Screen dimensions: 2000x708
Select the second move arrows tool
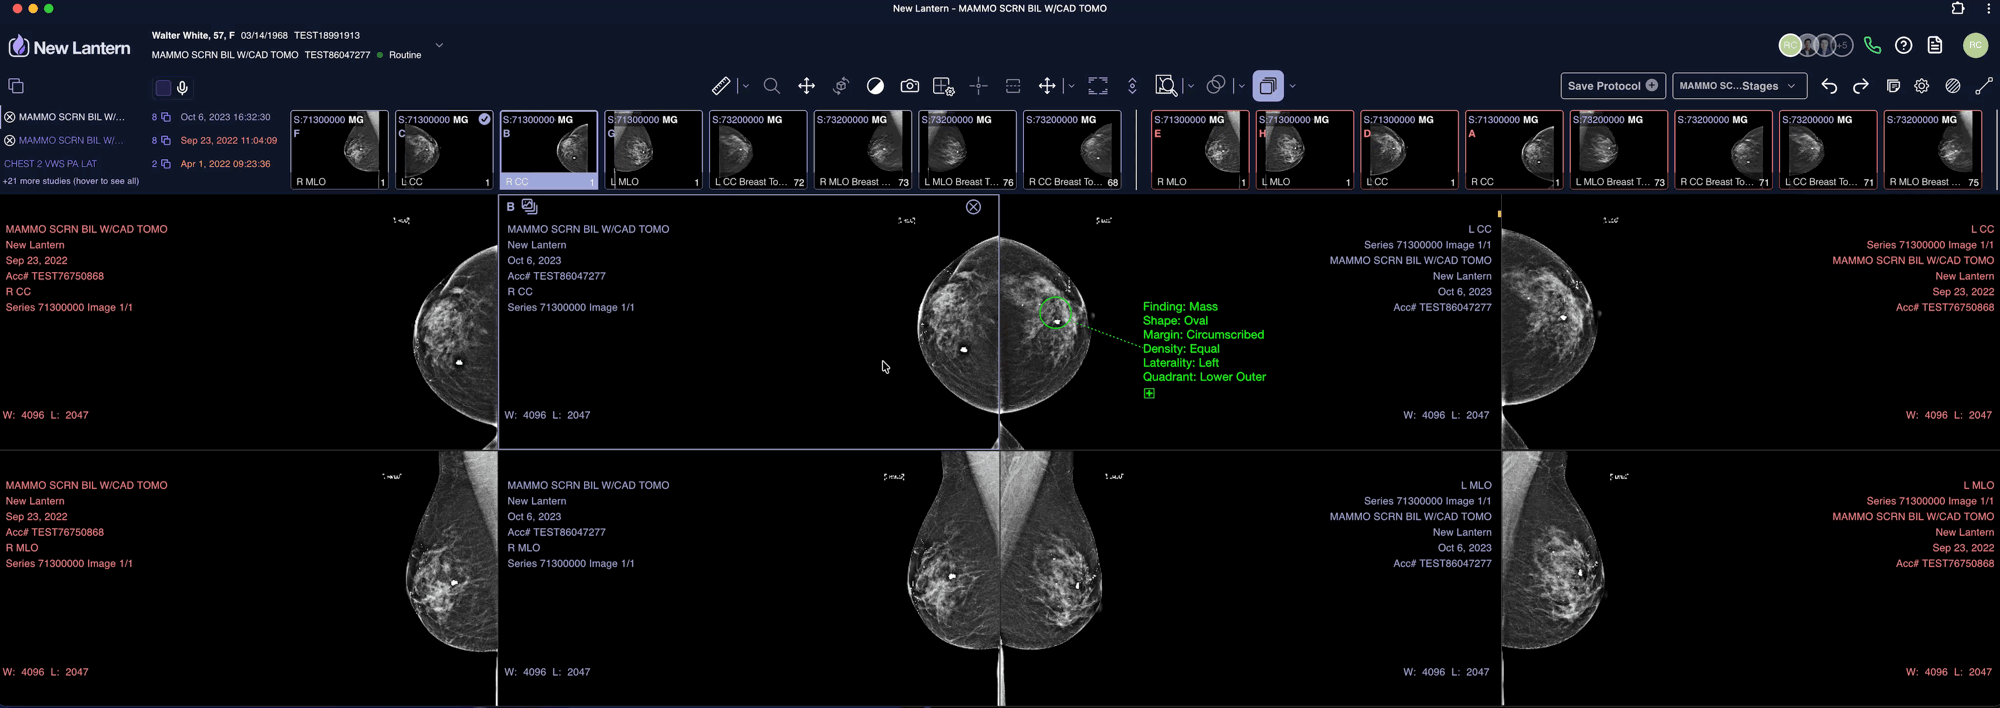pyautogui.click(x=1047, y=86)
